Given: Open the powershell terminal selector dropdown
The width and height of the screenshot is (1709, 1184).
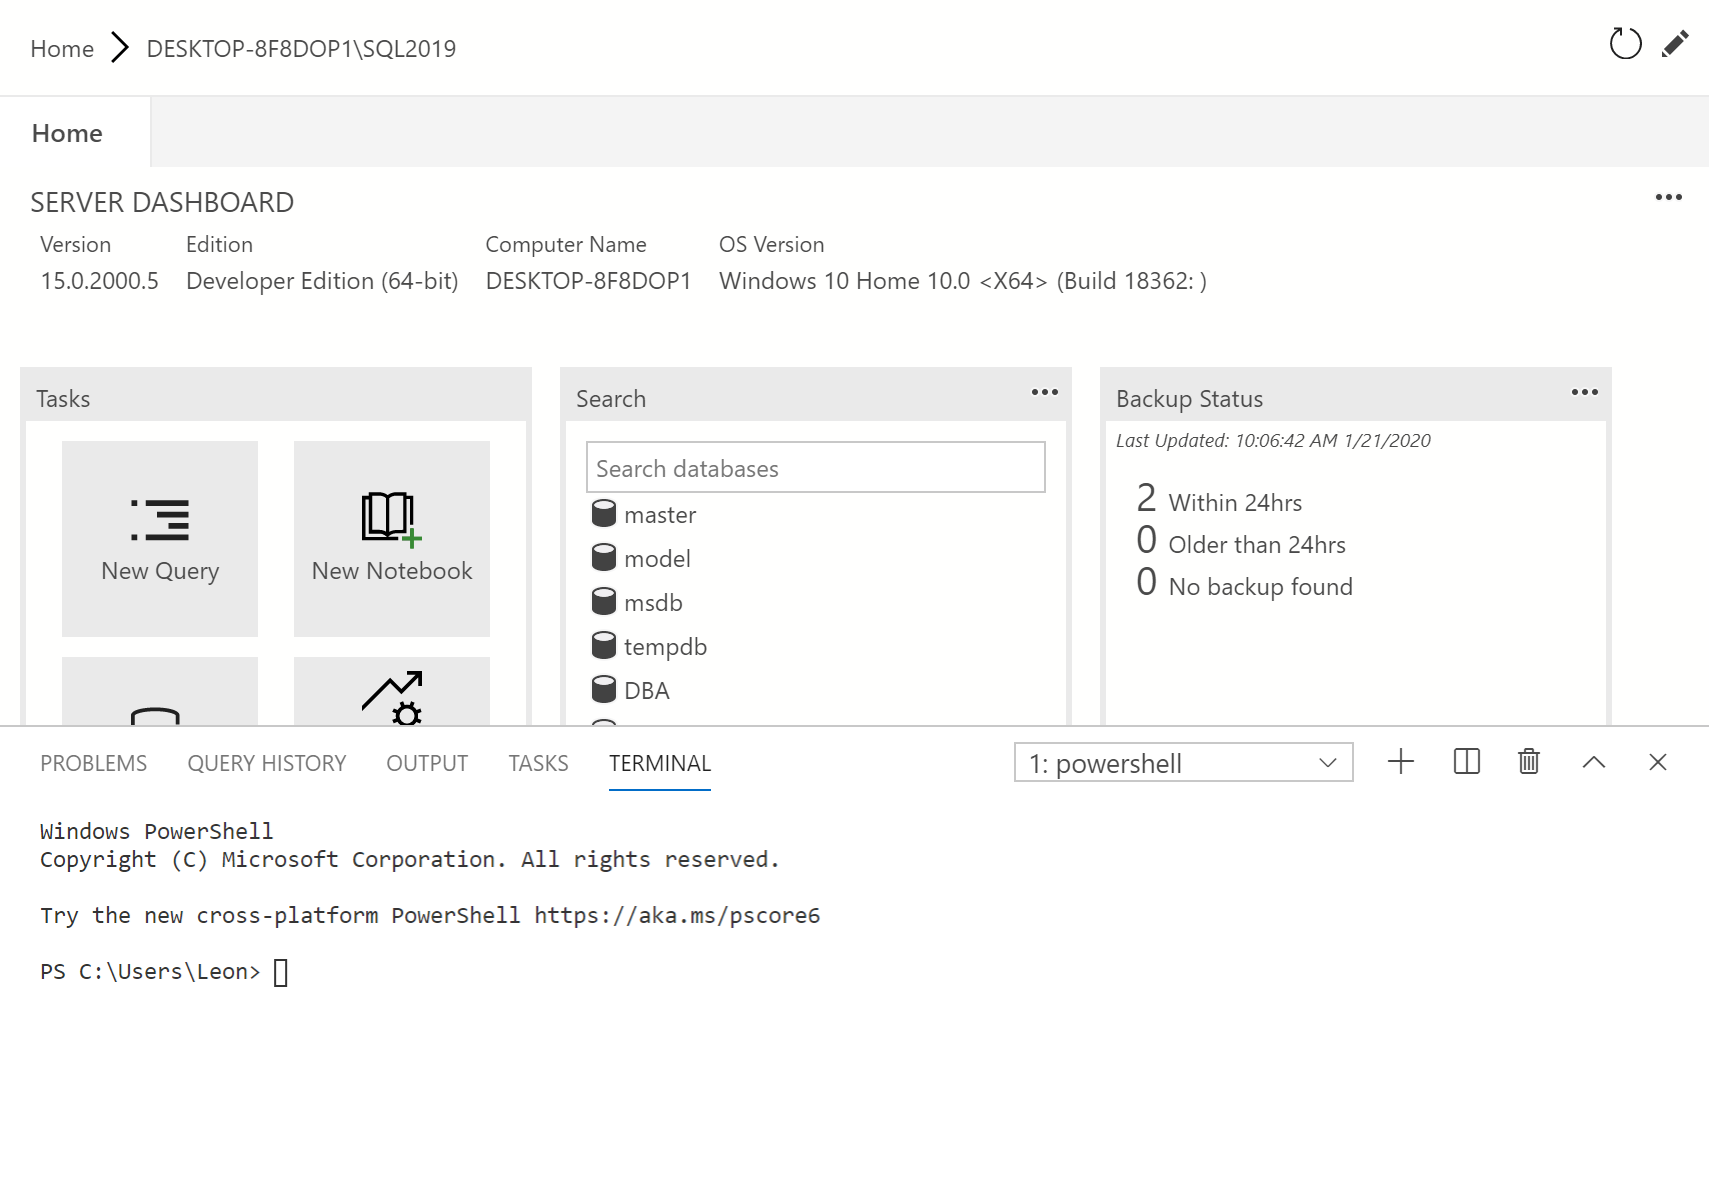Looking at the screenshot, I should pyautogui.click(x=1183, y=763).
